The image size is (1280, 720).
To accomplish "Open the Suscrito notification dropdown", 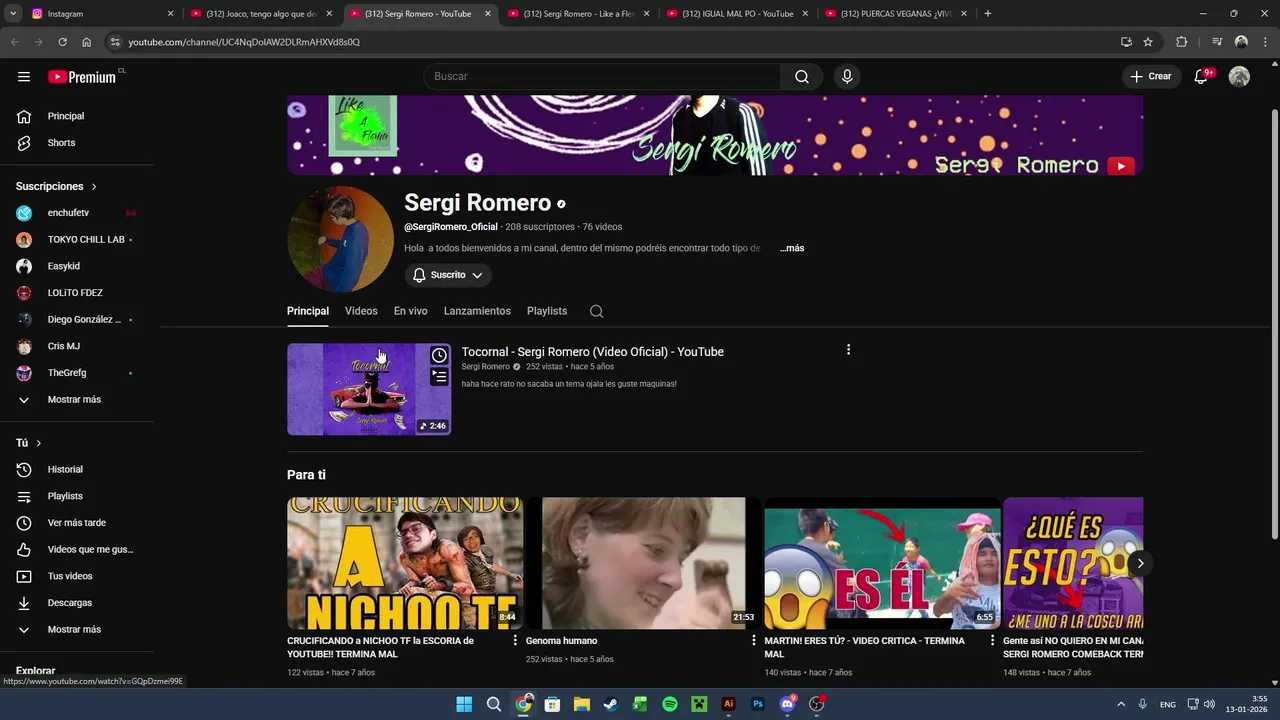I will click(448, 275).
